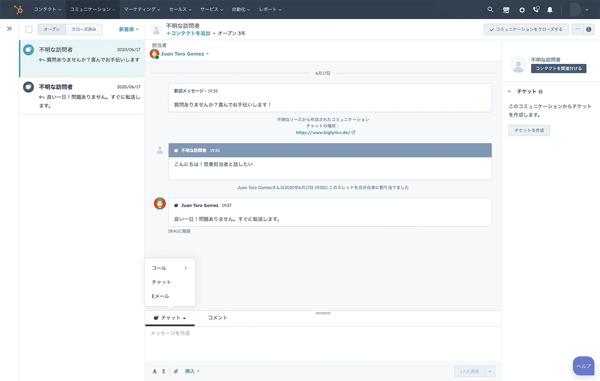Open the 新着順 sort dropdown

[x=129, y=29]
